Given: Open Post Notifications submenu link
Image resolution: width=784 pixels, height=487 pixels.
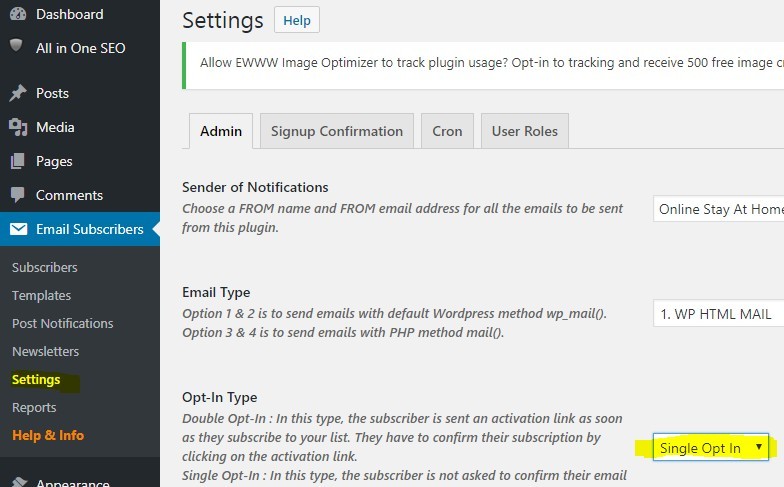Looking at the screenshot, I should (x=62, y=324).
